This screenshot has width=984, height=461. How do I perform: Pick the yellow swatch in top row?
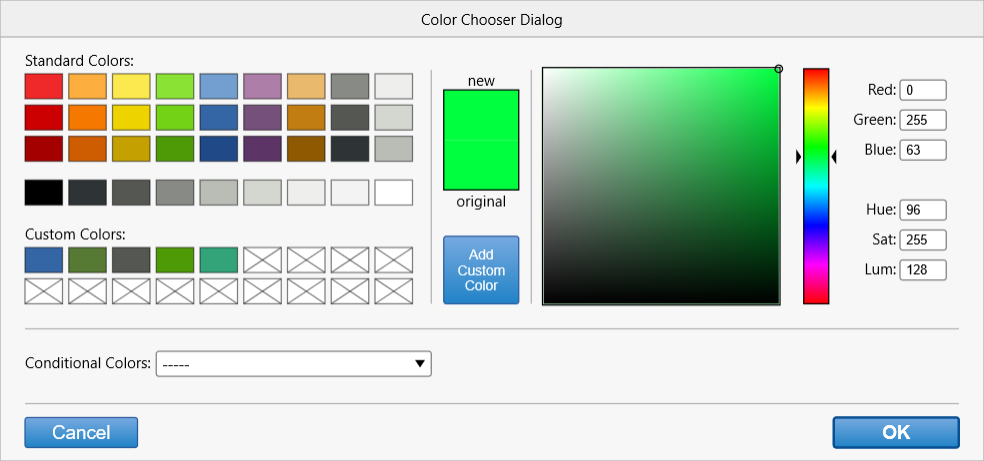131,86
